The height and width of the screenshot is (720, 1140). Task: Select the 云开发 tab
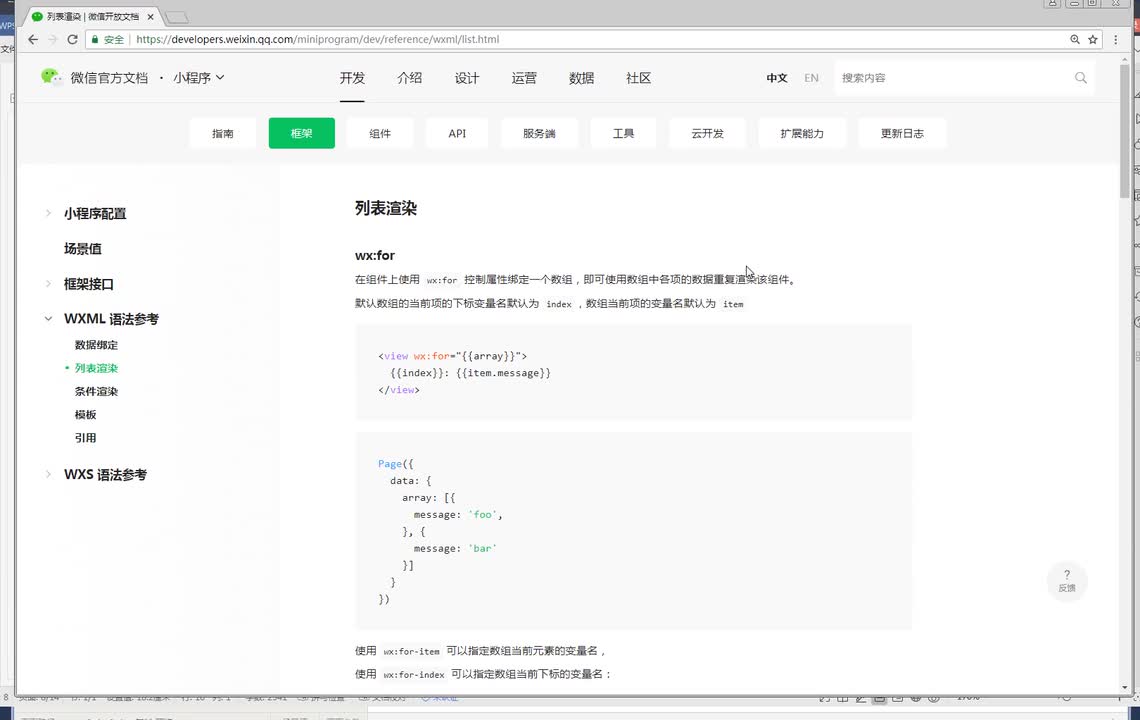707,133
